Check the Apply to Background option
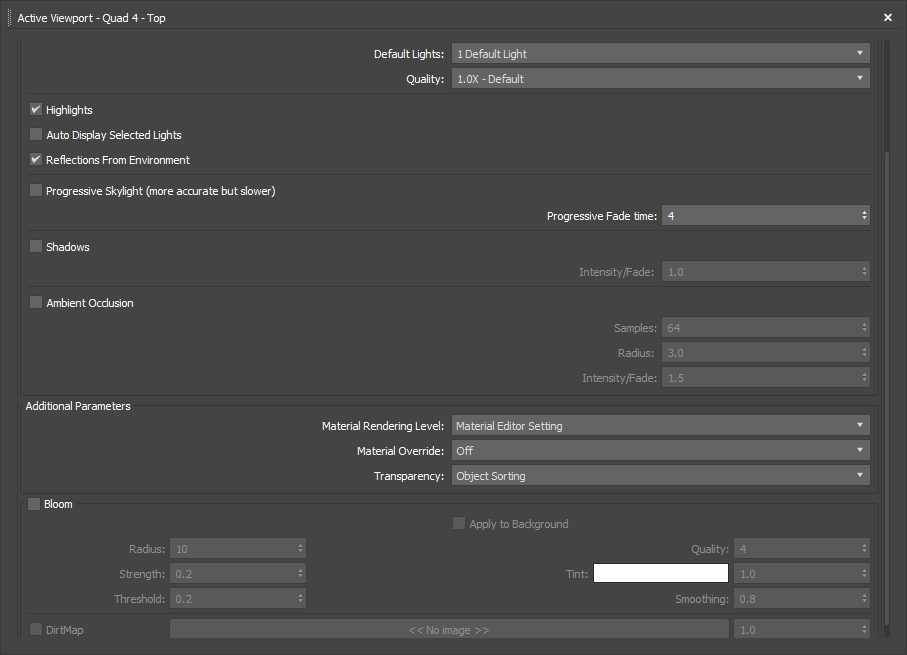The image size is (907, 655). [x=459, y=524]
